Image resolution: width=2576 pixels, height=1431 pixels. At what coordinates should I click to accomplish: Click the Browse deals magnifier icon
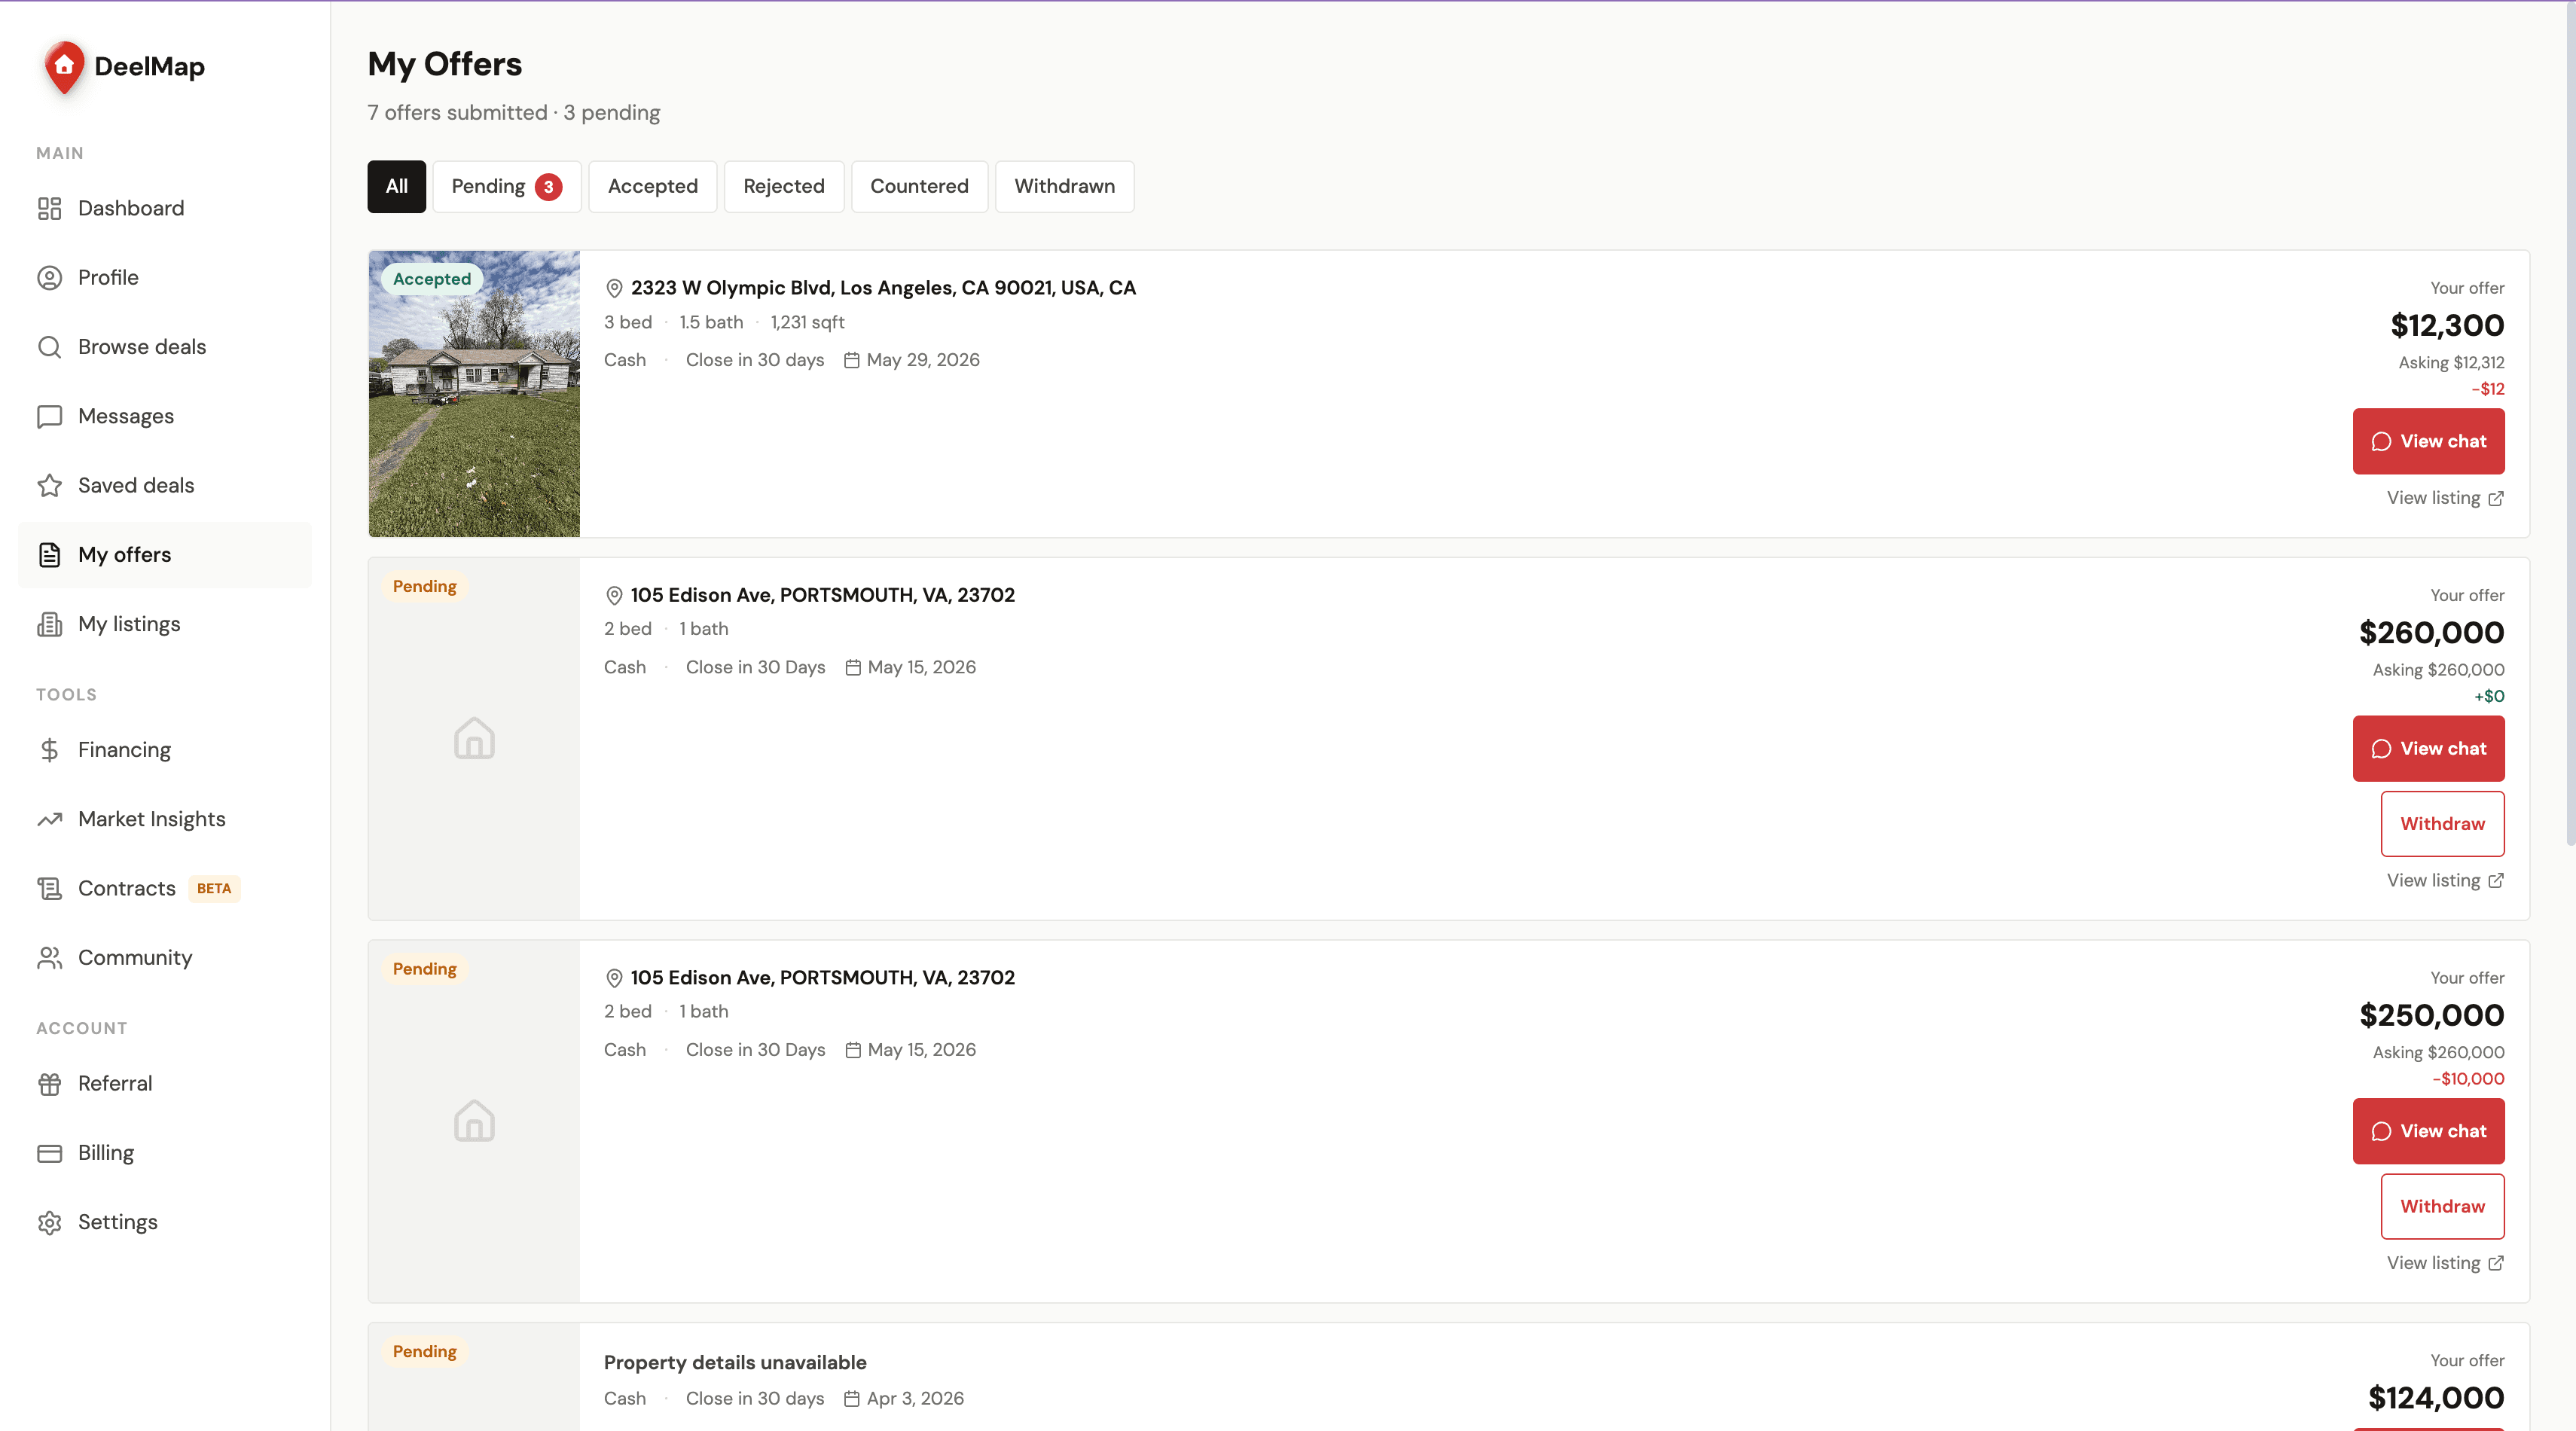pos(49,347)
